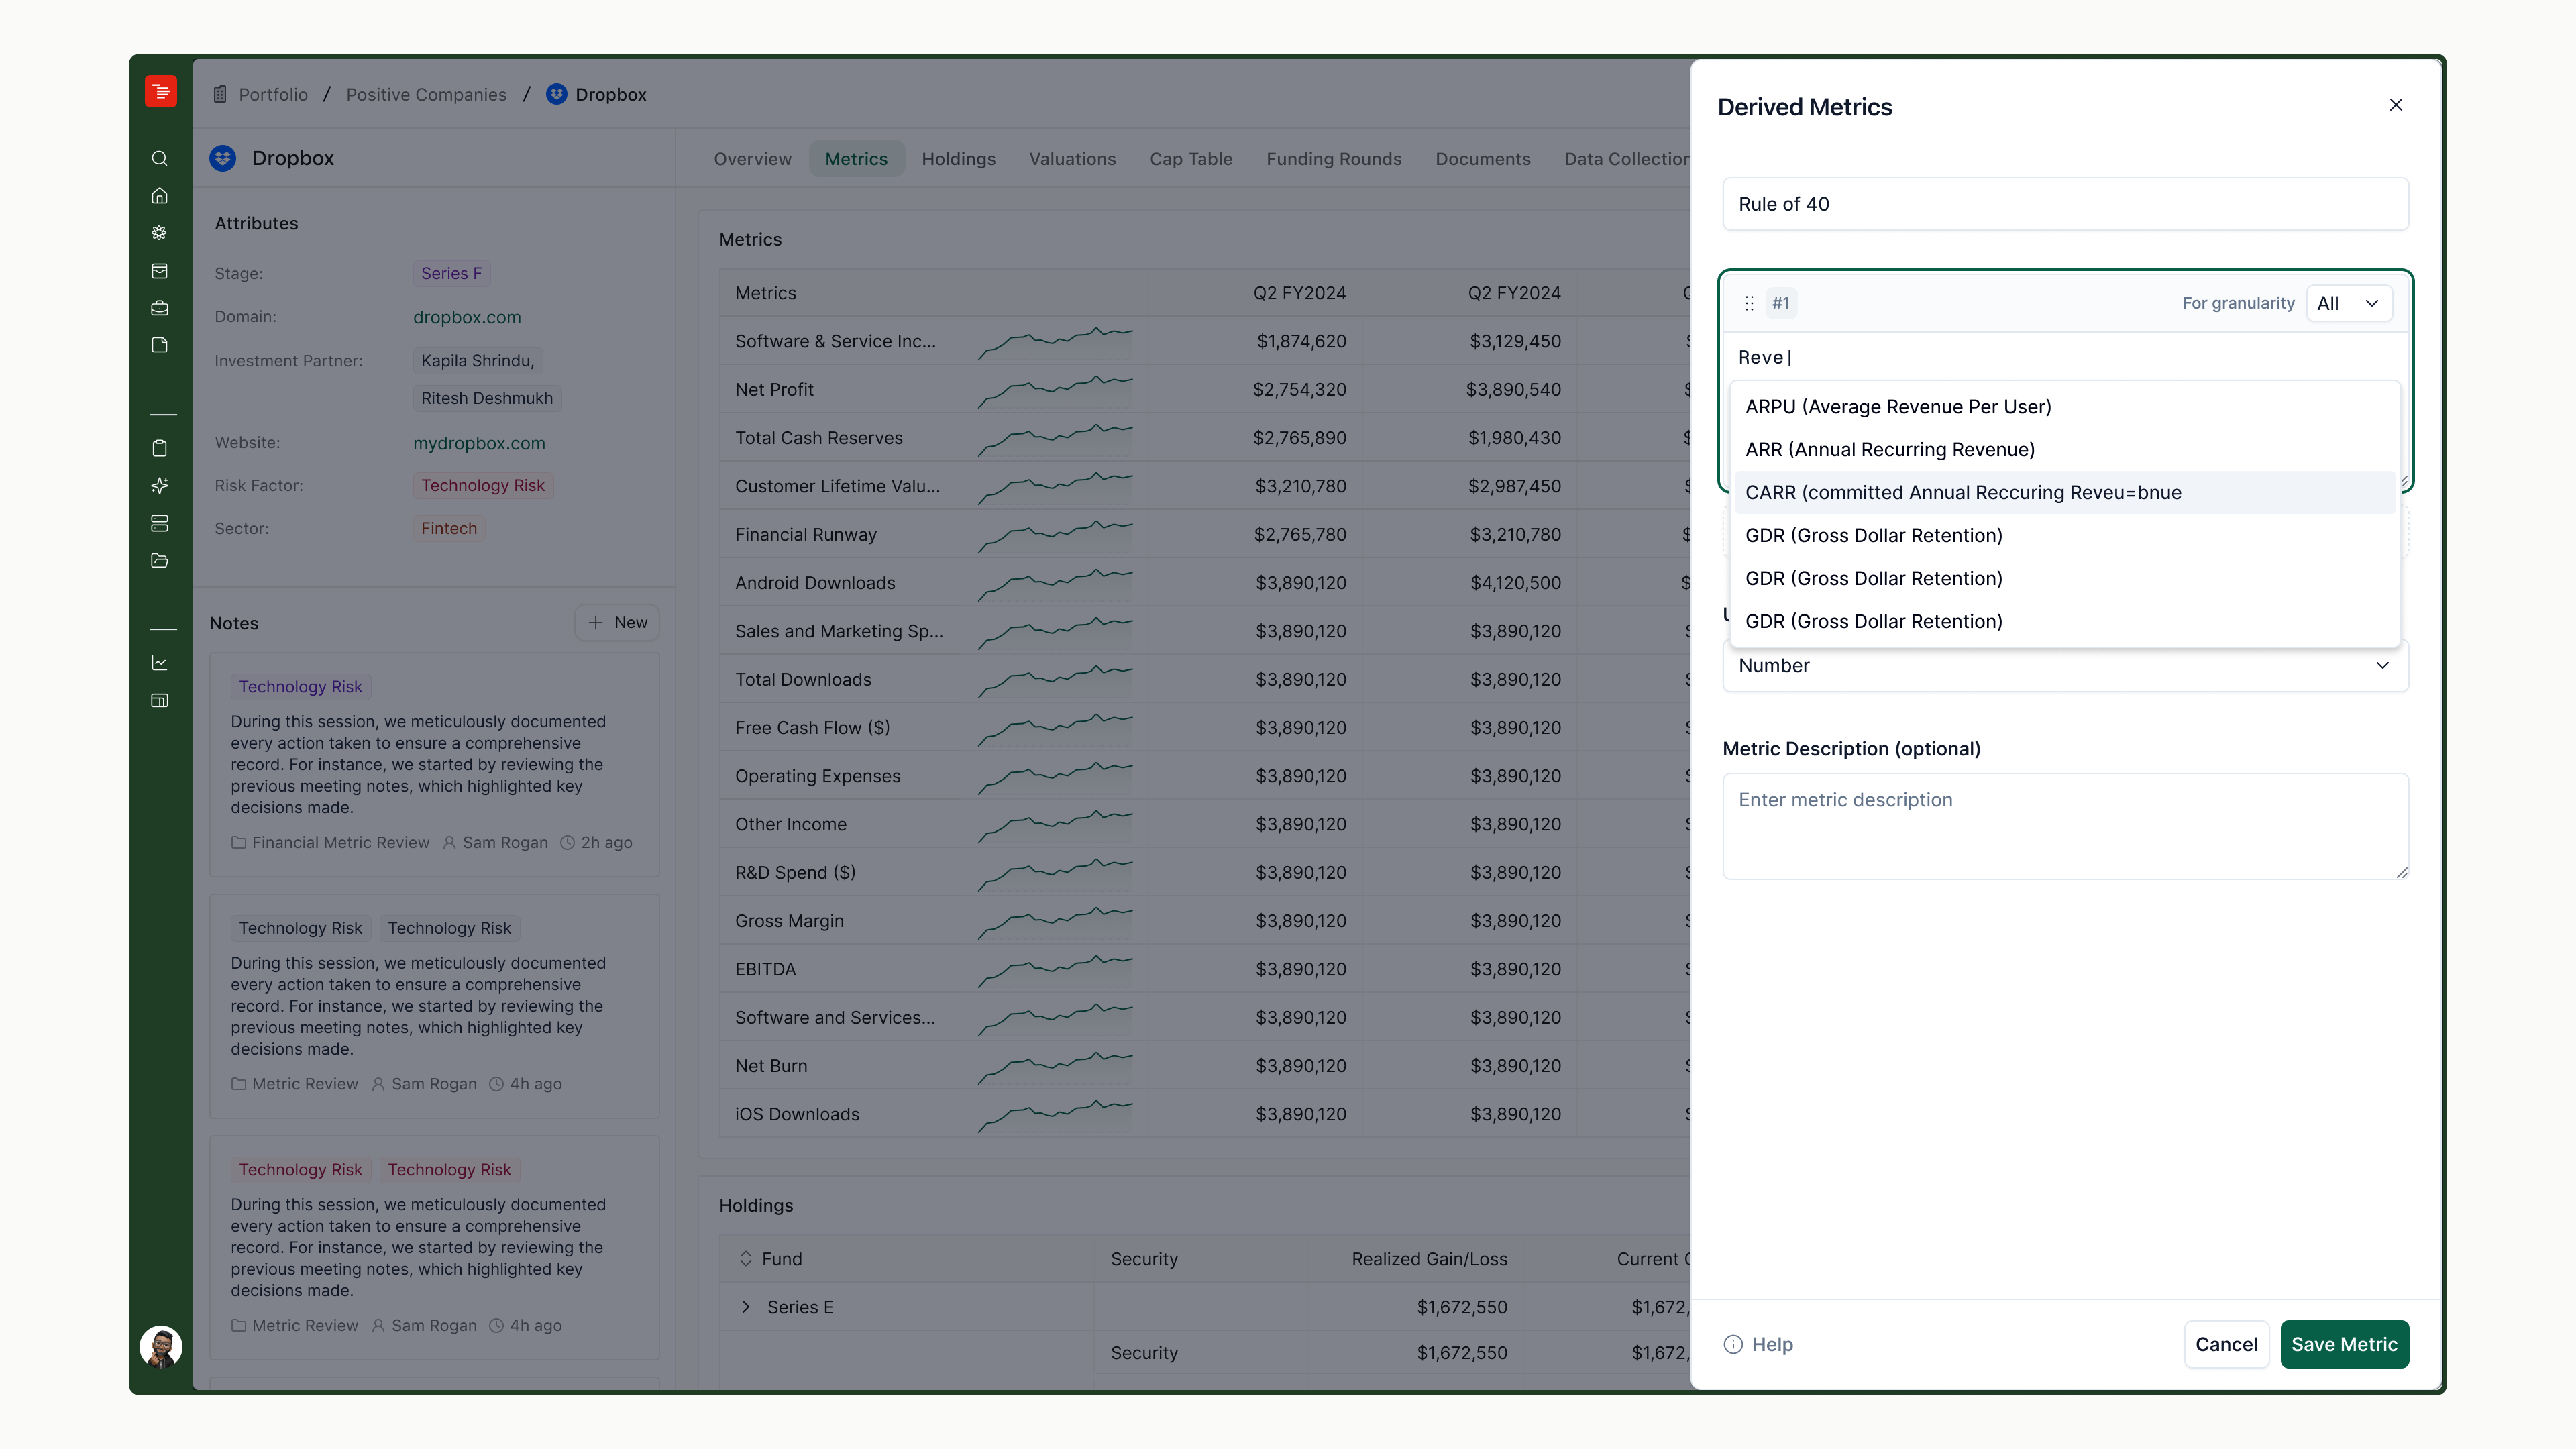Navigate to Portfolio in the breadcrumb

pyautogui.click(x=273, y=94)
